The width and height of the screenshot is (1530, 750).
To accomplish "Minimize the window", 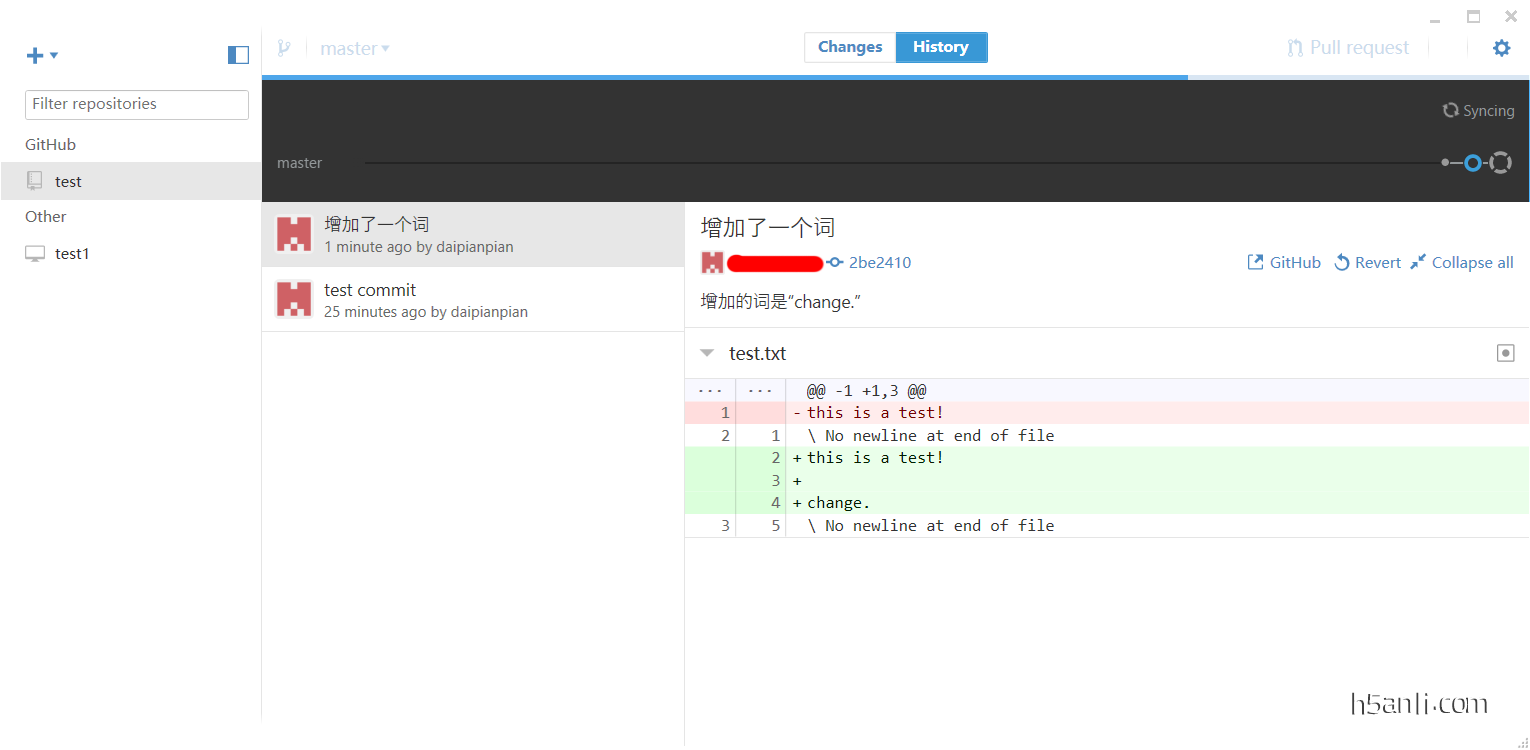I will 1435,20.
